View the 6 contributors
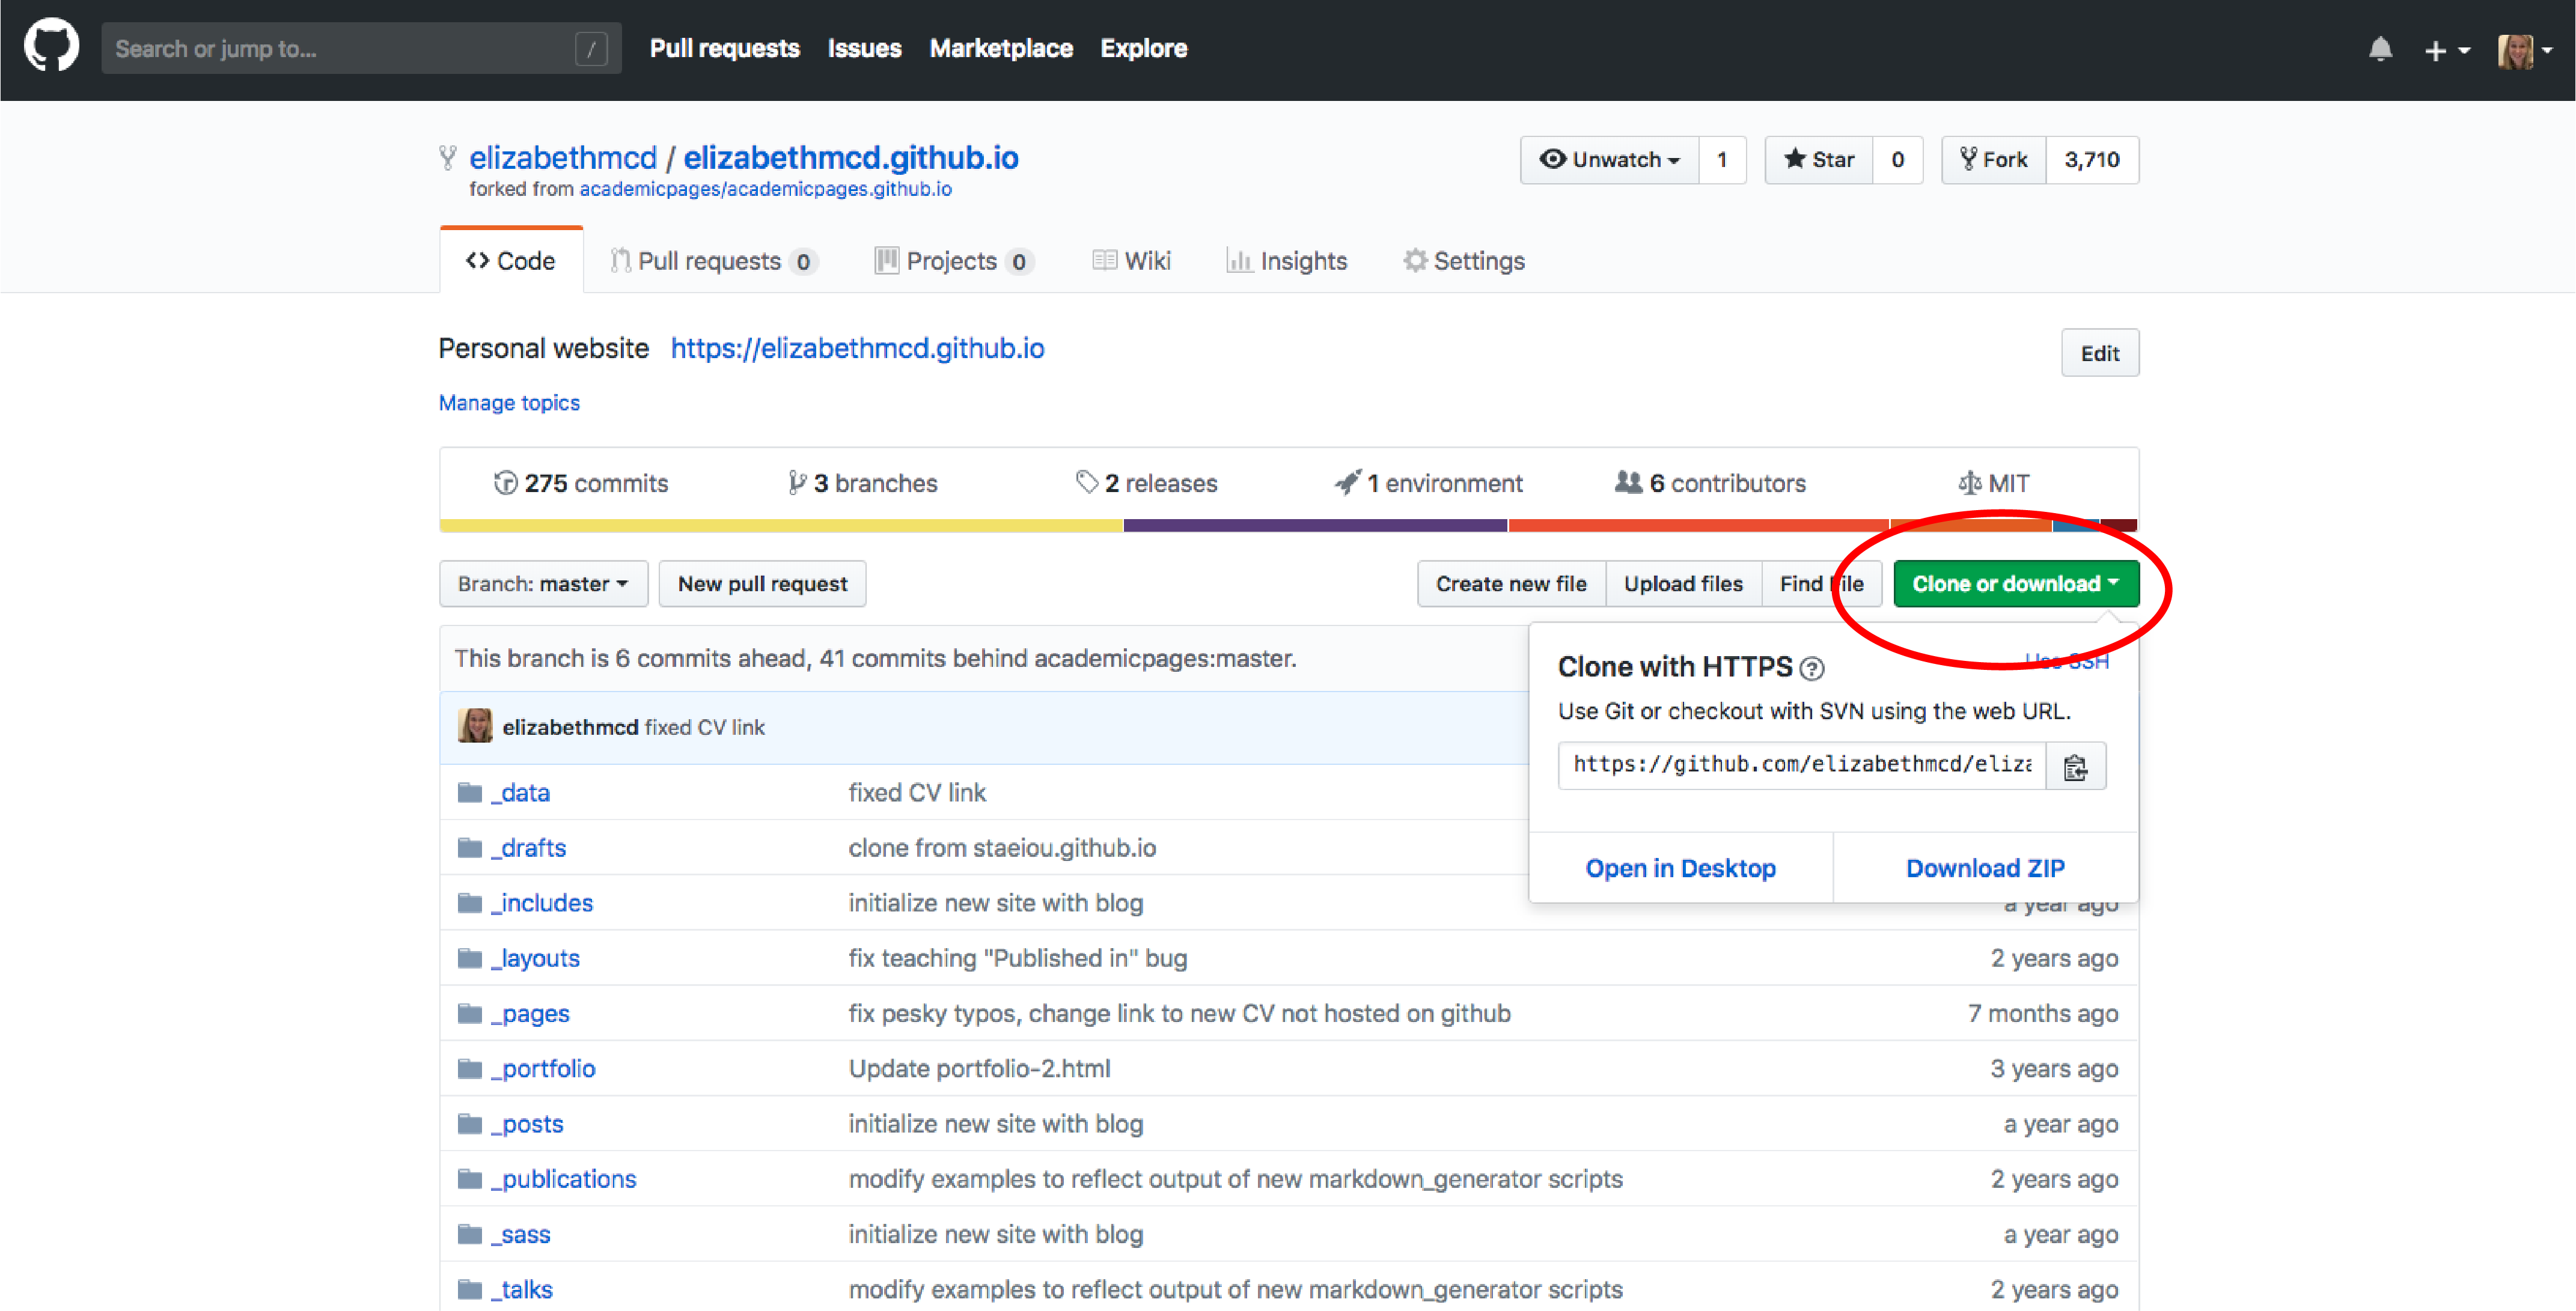This screenshot has height=1311, width=2576. click(x=1710, y=483)
